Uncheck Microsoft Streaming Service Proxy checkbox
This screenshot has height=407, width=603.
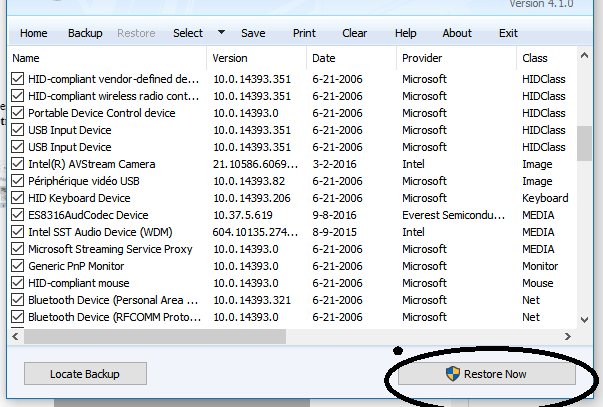tap(17, 249)
